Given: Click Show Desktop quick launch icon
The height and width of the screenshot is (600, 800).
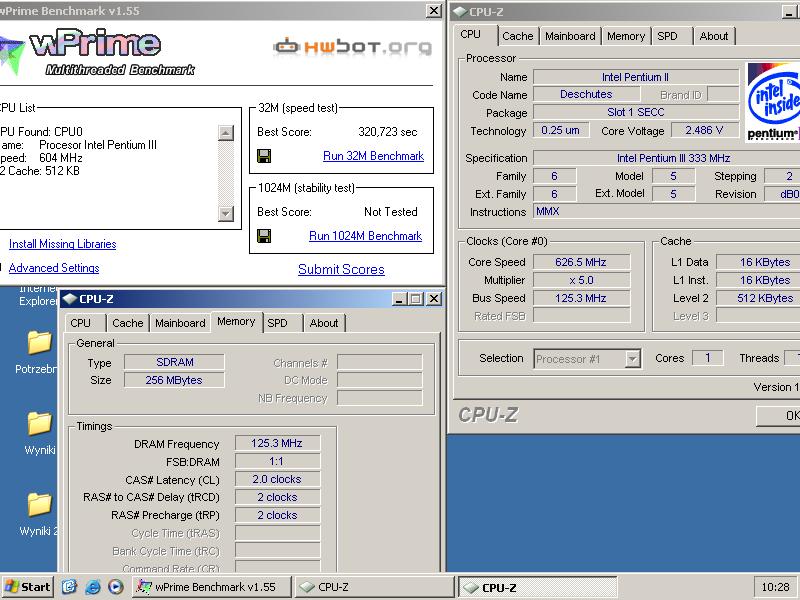Looking at the screenshot, I should pyautogui.click(x=69, y=587).
